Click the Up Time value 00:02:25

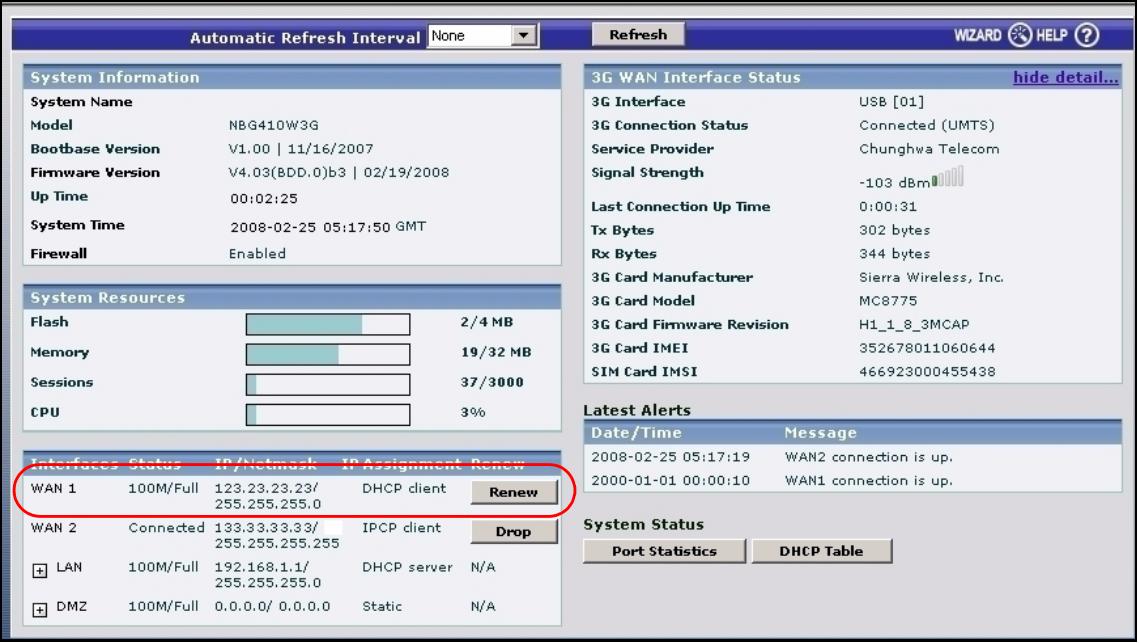tap(264, 198)
